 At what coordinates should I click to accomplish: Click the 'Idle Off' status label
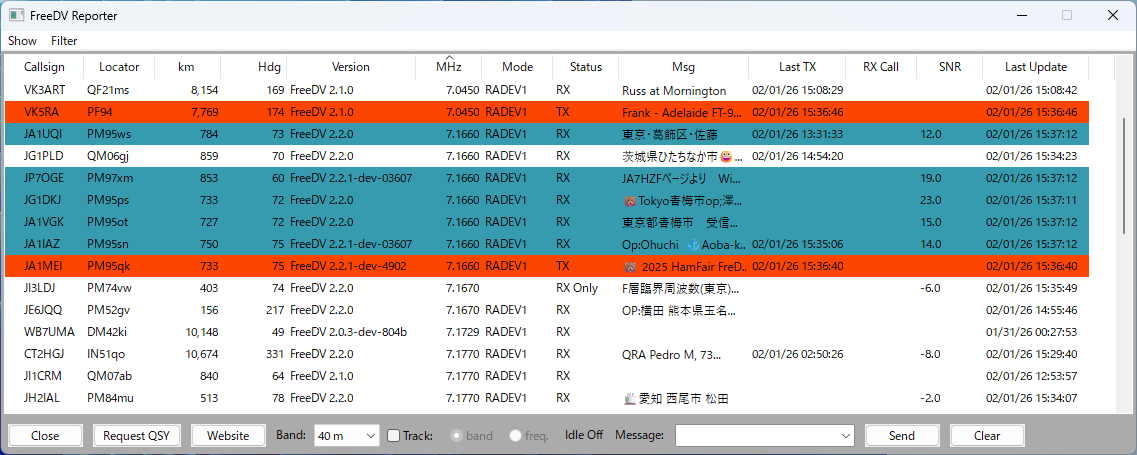584,435
